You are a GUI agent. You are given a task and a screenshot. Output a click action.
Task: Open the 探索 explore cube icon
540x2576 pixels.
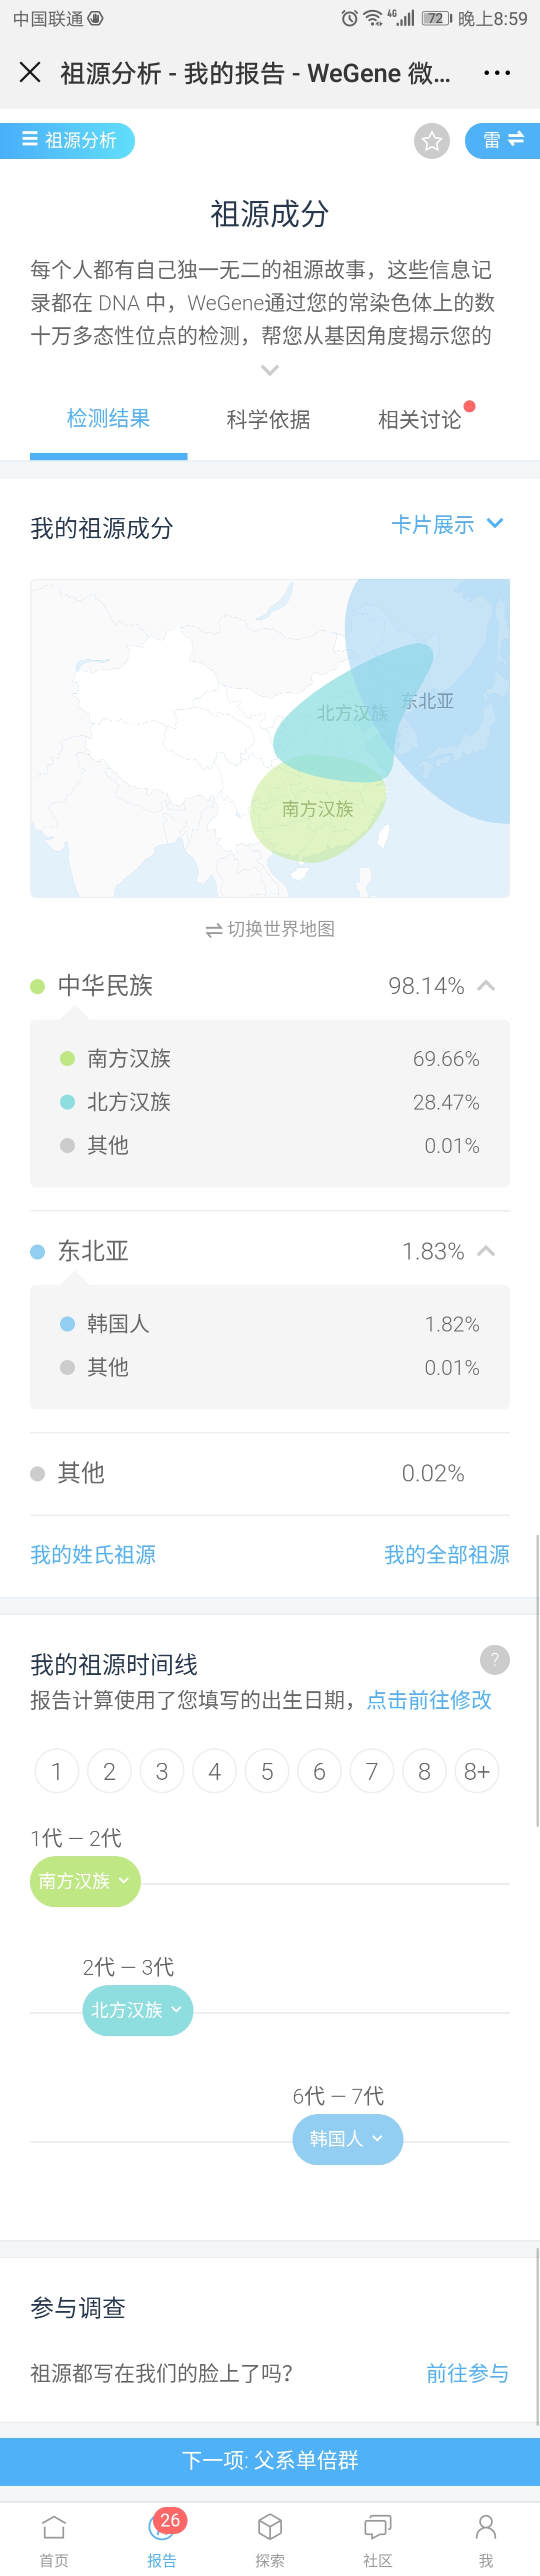coord(270,2541)
